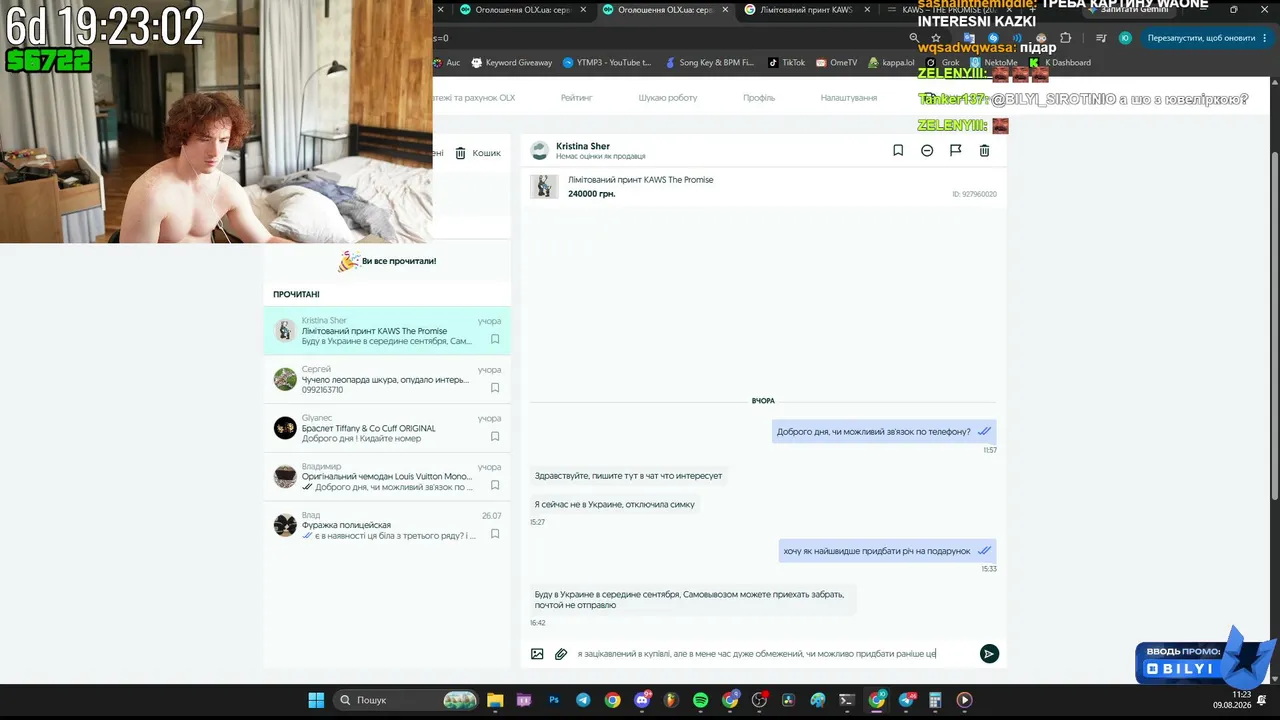Go to the Налаштування tab
The height and width of the screenshot is (720, 1280).
849,98
